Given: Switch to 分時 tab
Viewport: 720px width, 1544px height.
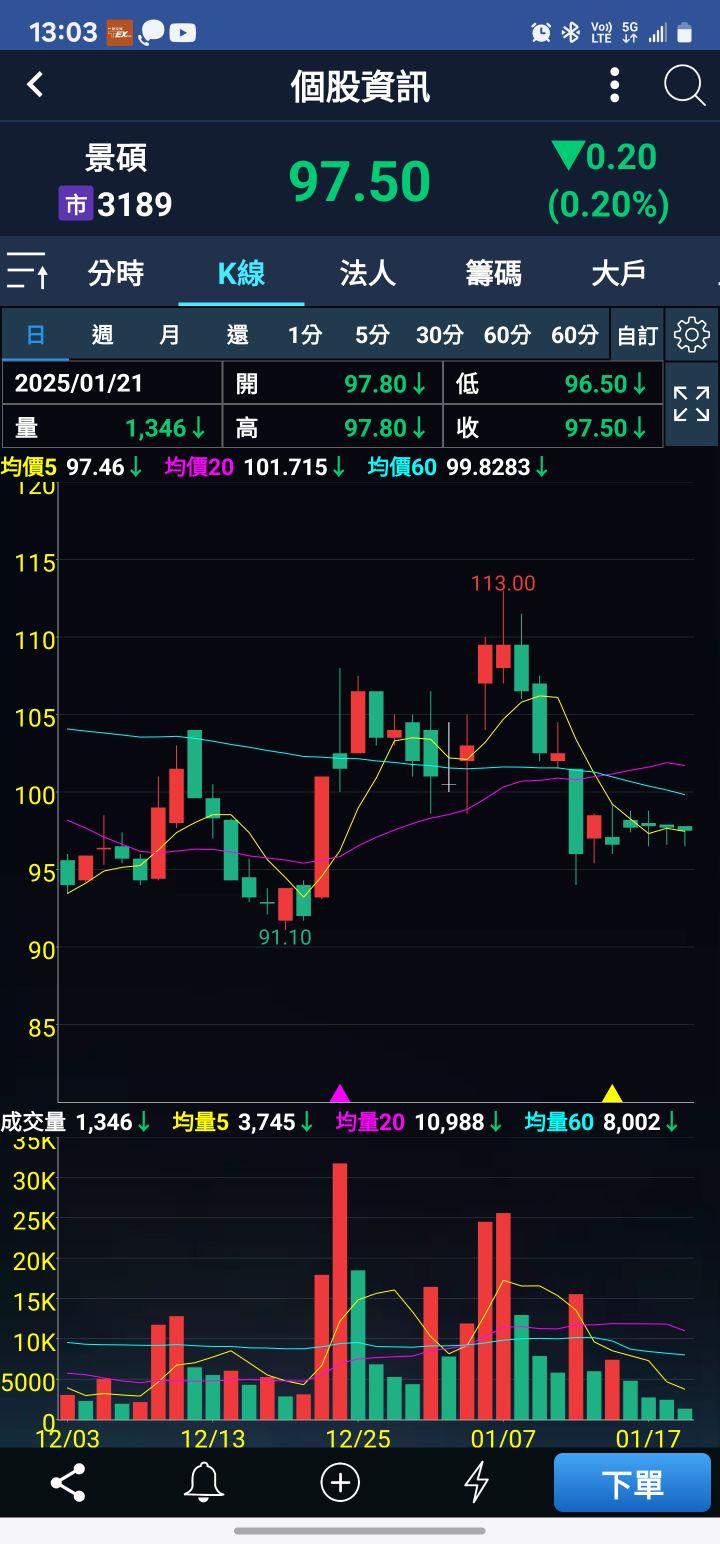Looking at the screenshot, I should pos(116,272).
